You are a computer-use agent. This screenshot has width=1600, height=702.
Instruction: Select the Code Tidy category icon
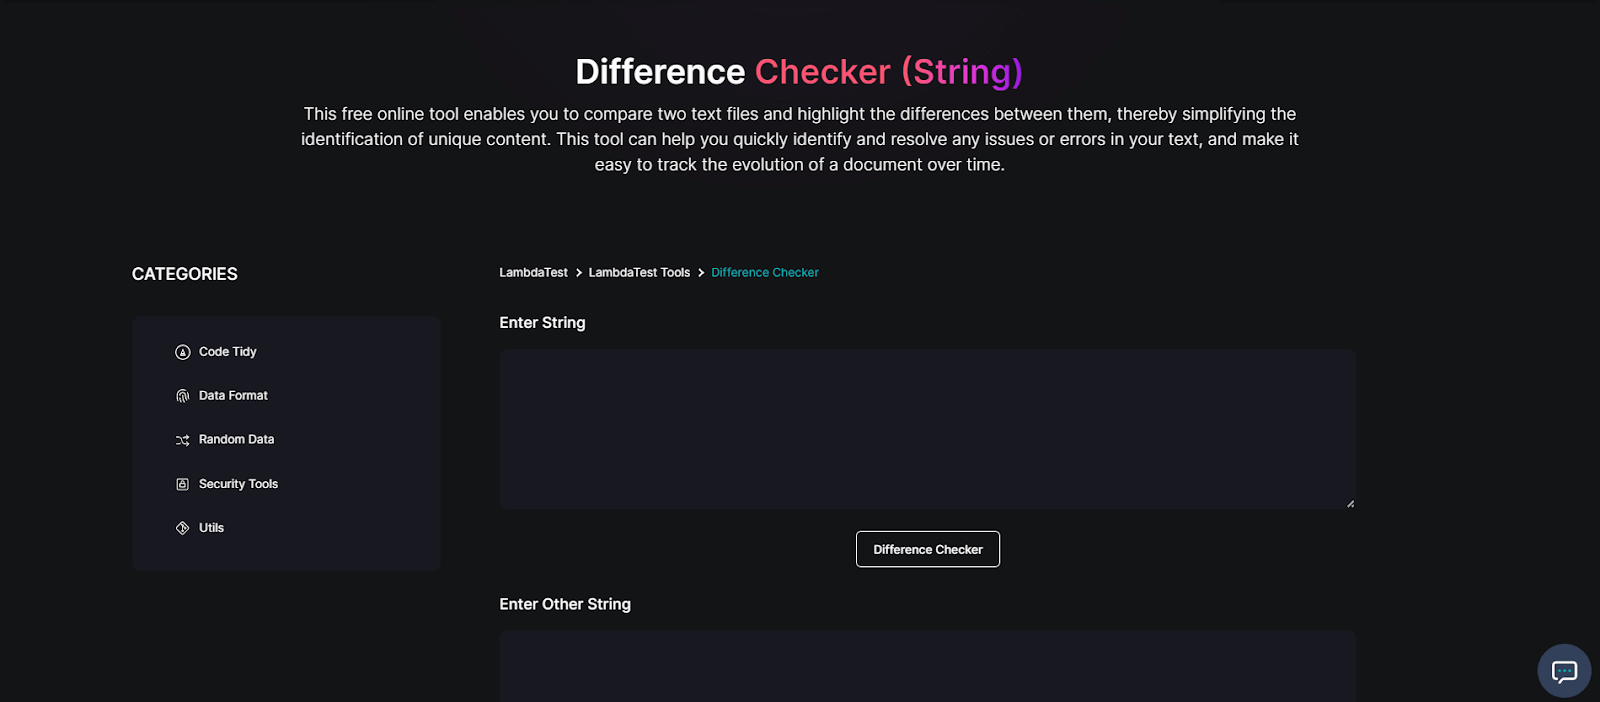pos(182,351)
